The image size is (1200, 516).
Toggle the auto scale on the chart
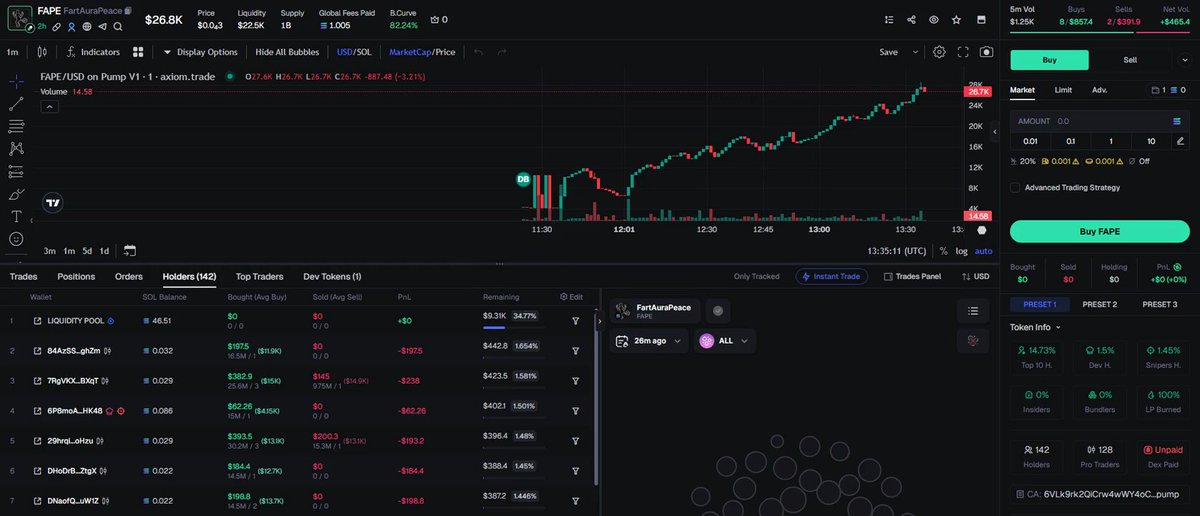click(x=984, y=251)
